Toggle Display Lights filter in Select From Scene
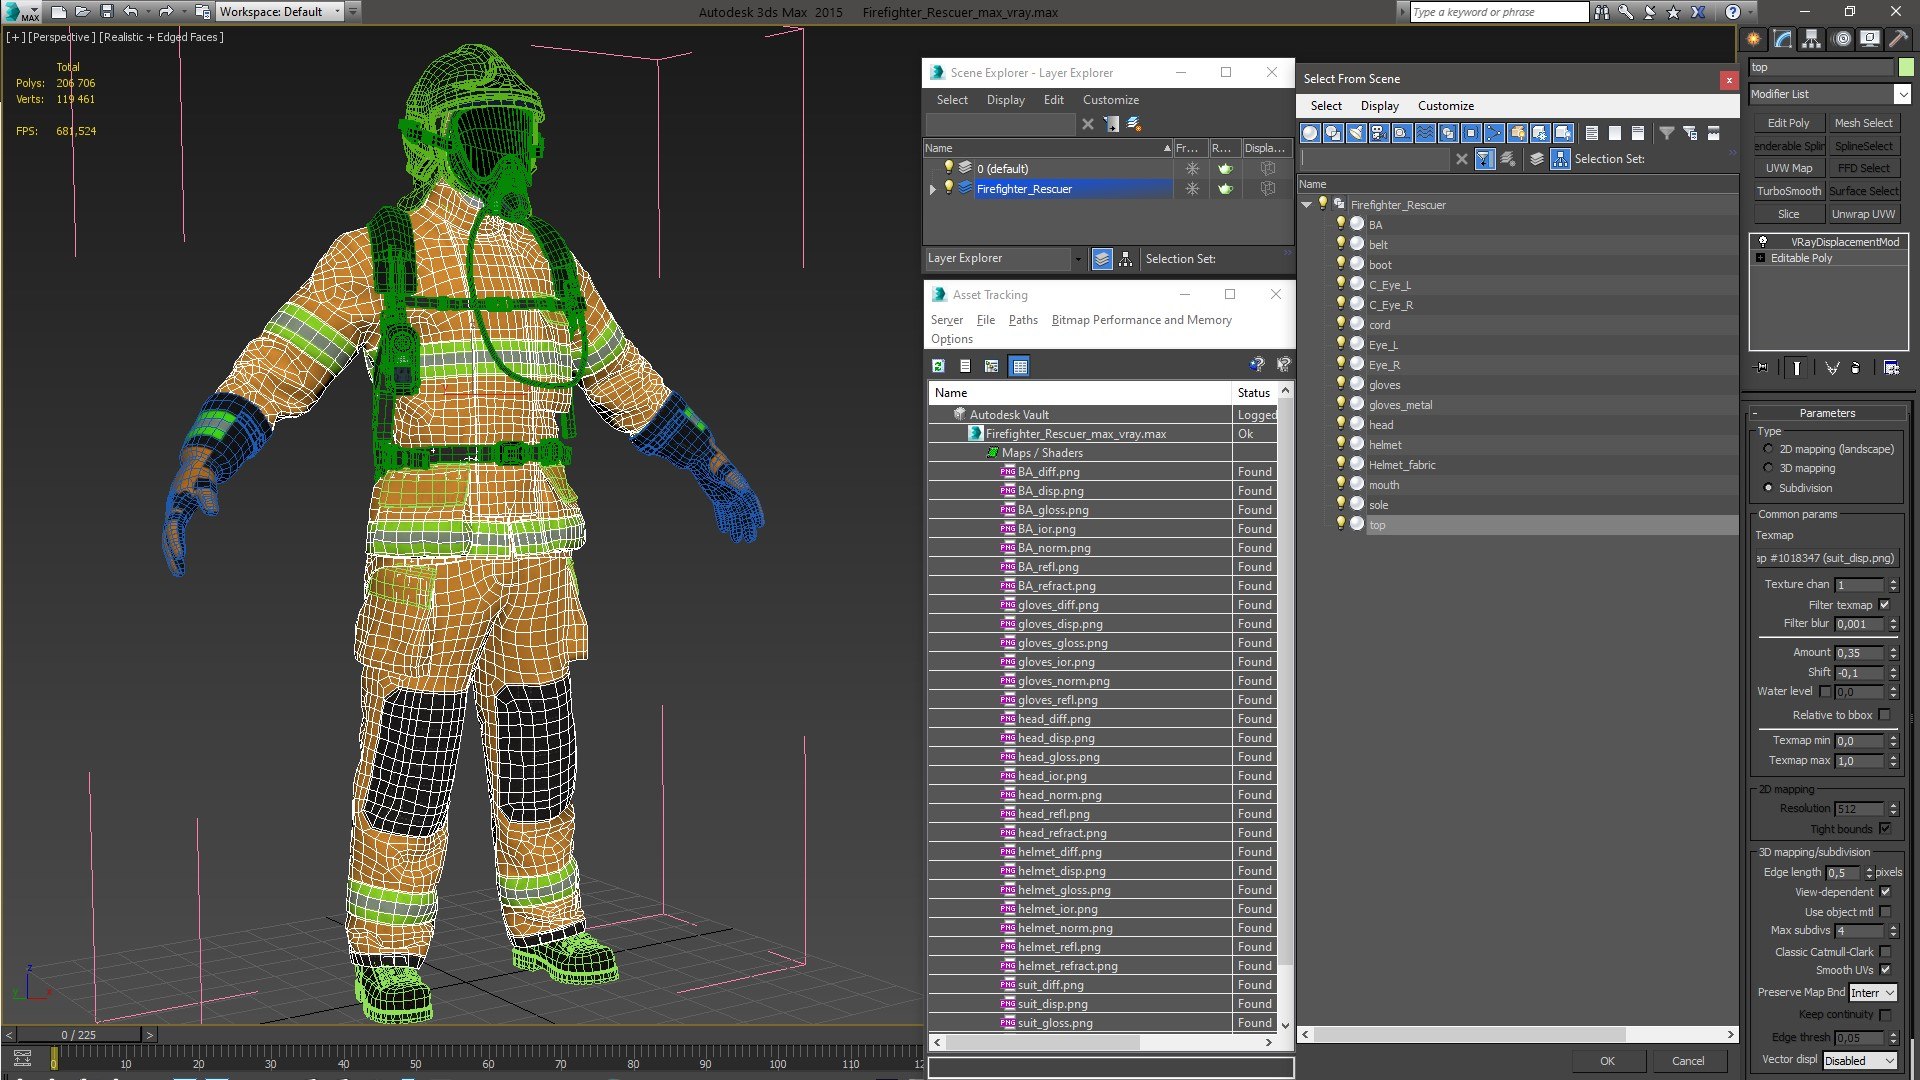1920x1080 pixels. tap(1356, 133)
